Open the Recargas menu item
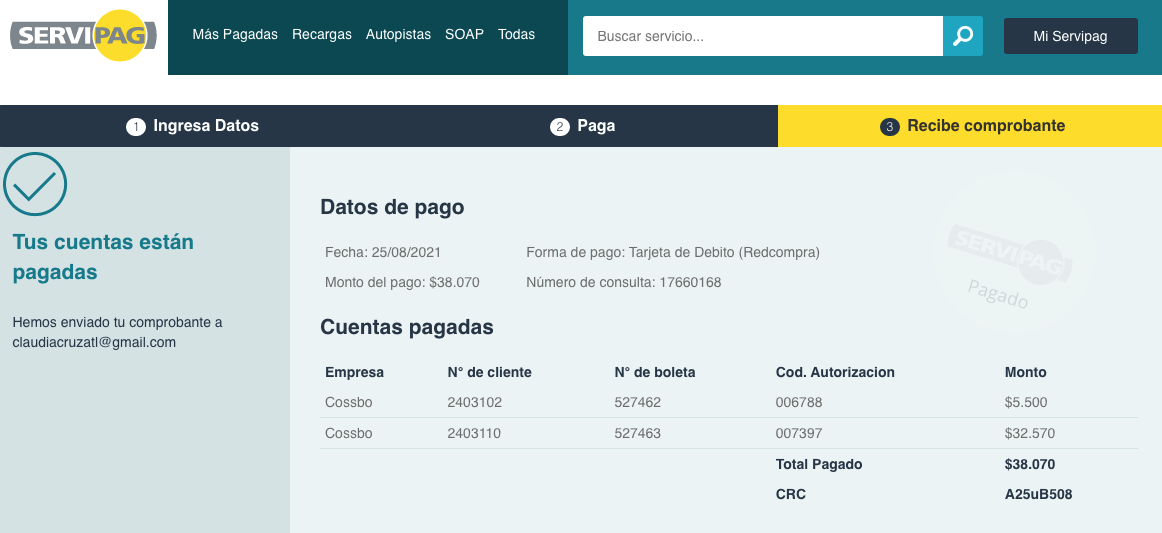Viewport: 1162px width, 533px height. tap(322, 34)
